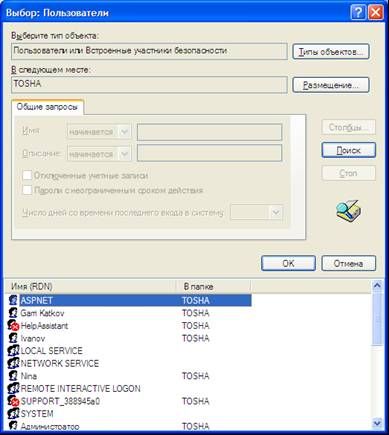Click the Ivanov user icon
This screenshot has width=389, height=435.
[13, 338]
